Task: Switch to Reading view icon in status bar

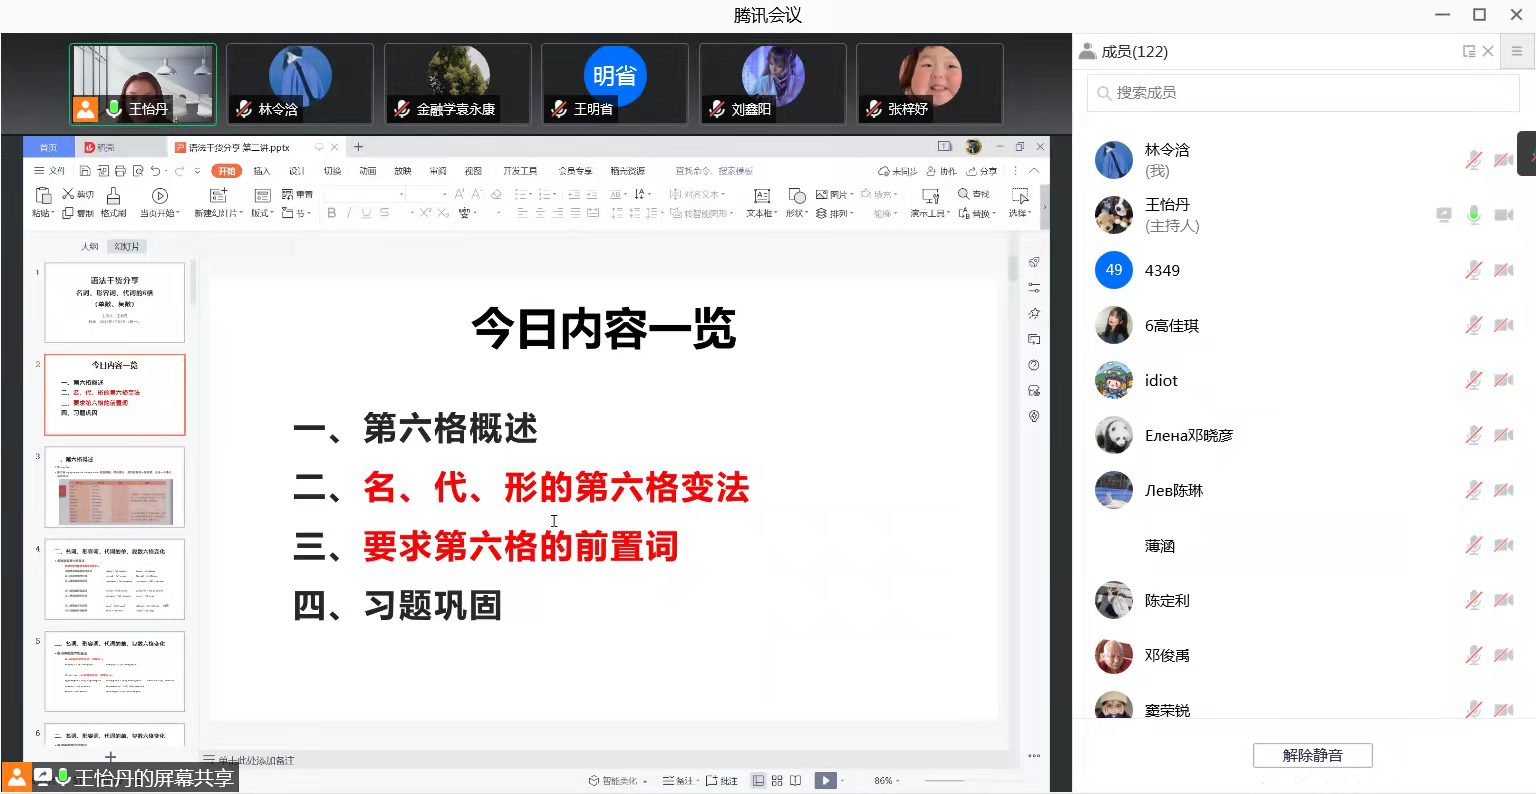Action: [x=795, y=780]
